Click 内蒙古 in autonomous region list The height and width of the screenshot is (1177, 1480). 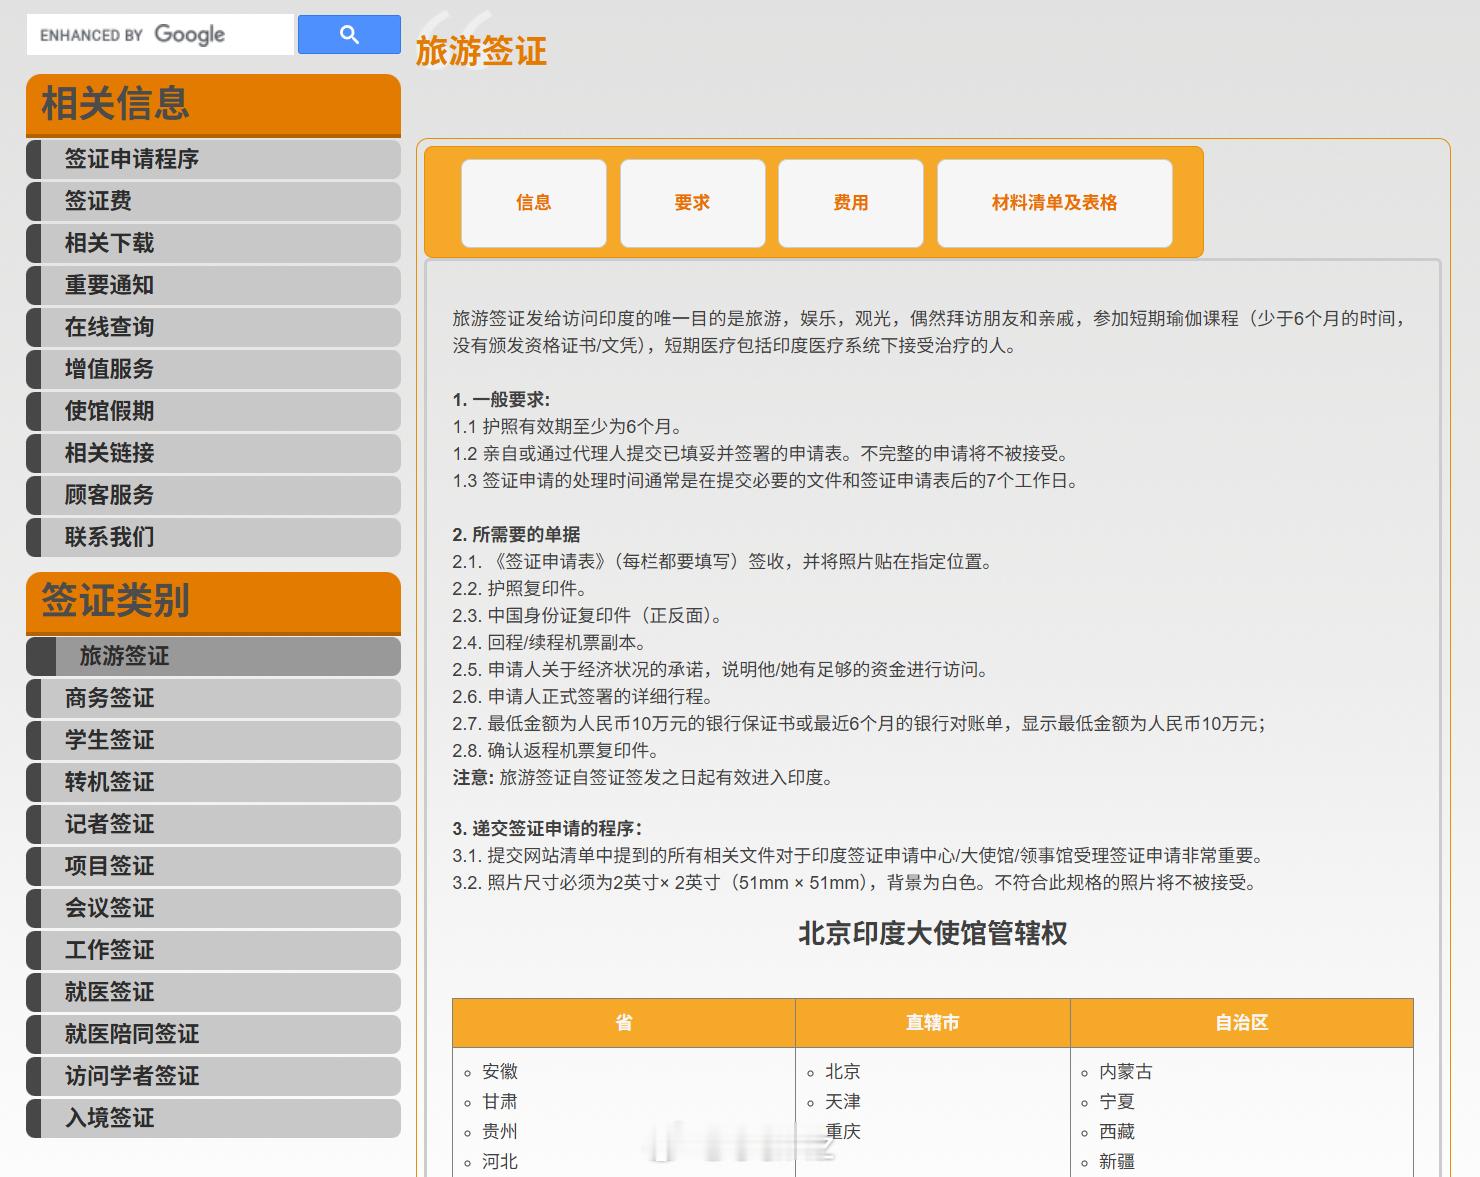click(1126, 1071)
